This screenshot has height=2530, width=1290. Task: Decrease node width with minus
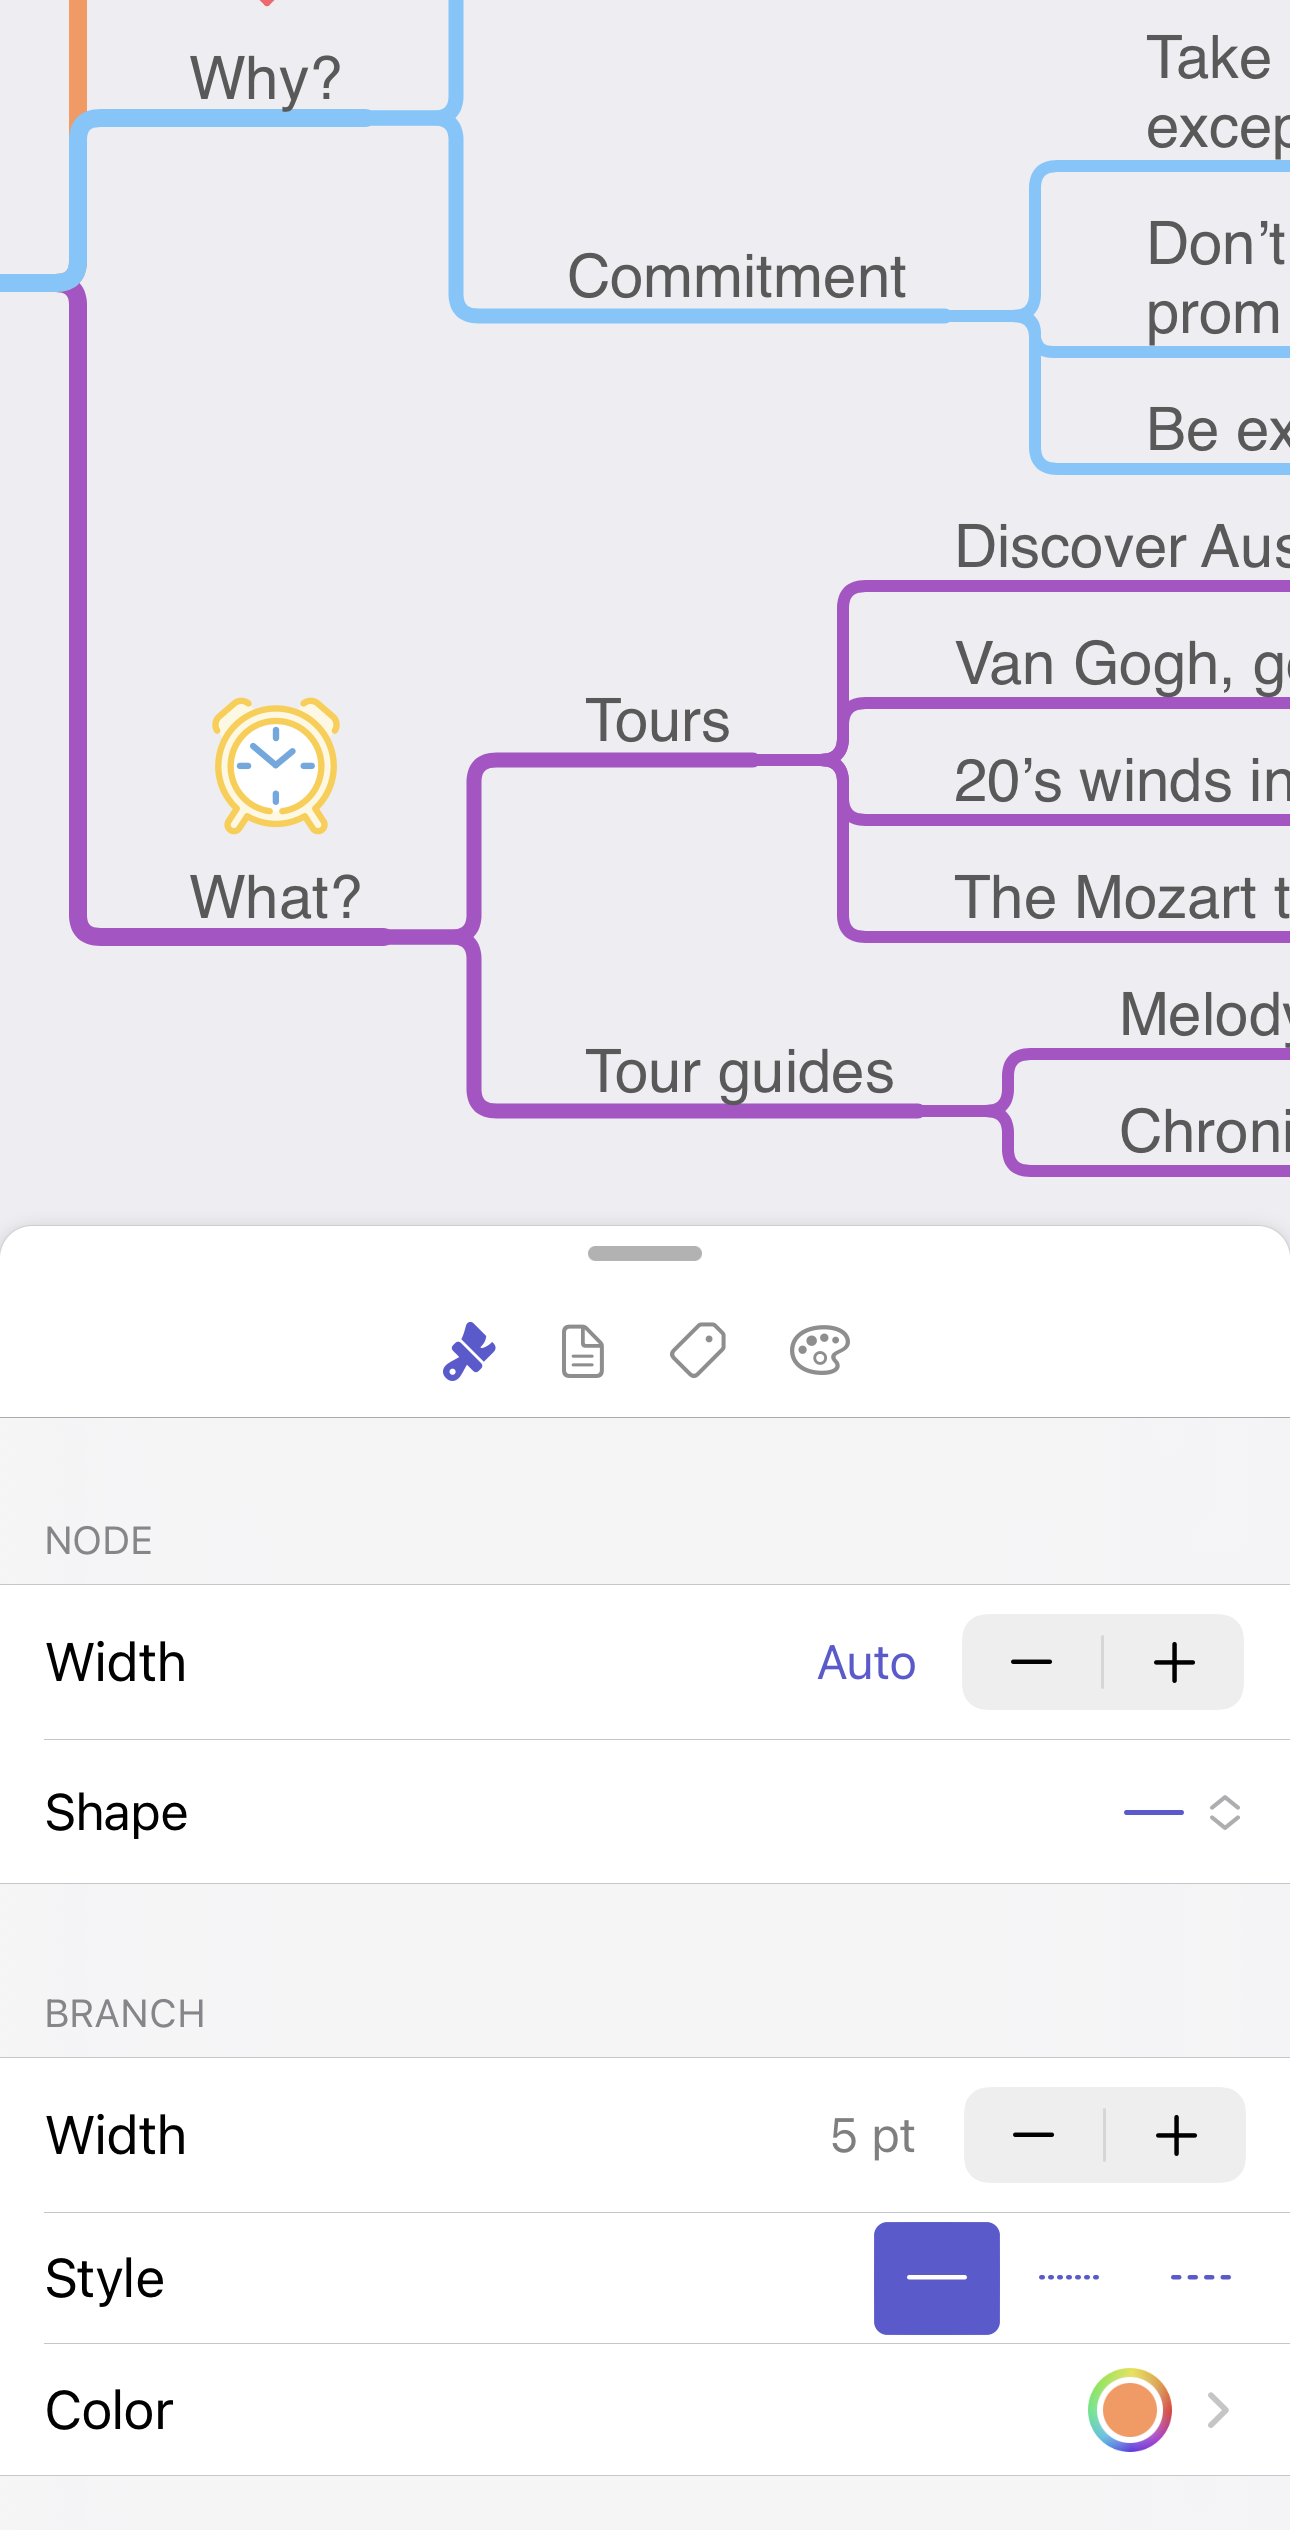tap(1032, 1662)
